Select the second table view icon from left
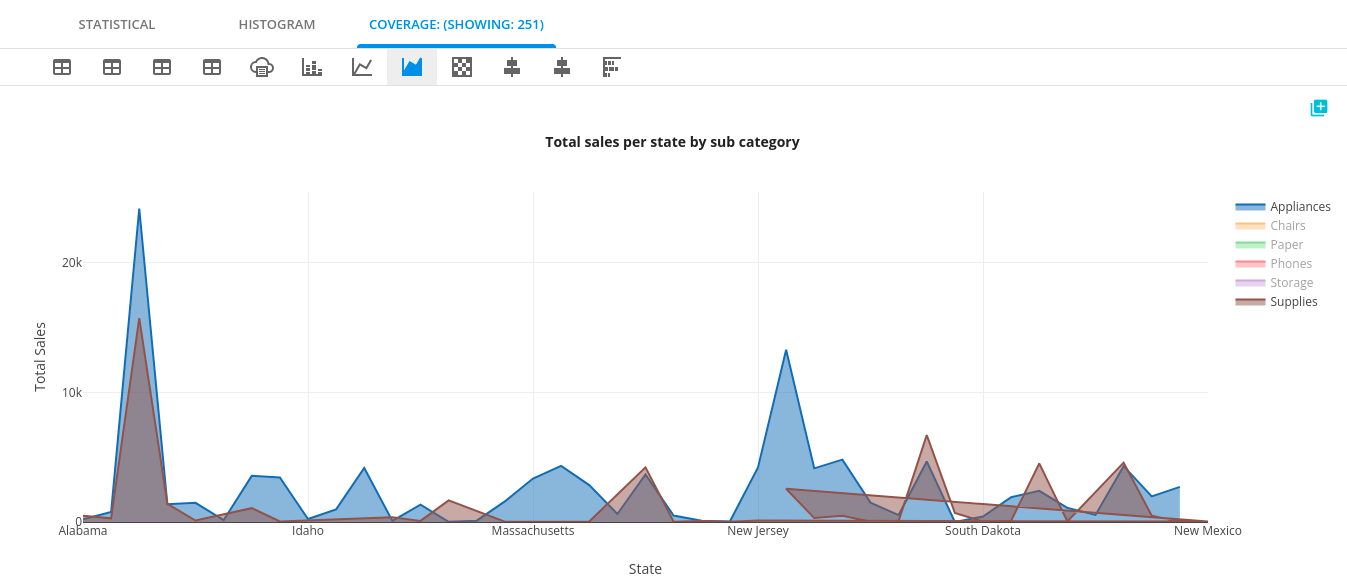Screen dimensions: 1347x584 coord(112,67)
